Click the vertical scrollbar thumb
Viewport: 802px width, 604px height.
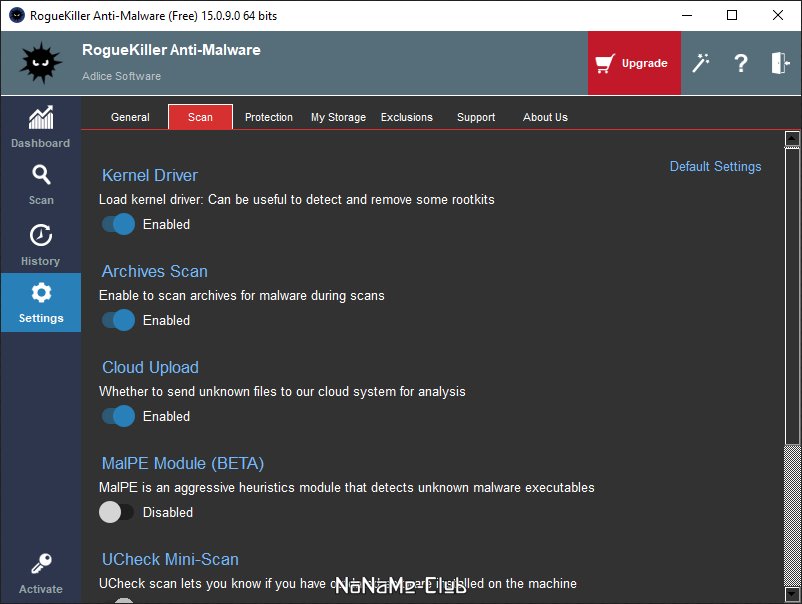792,296
